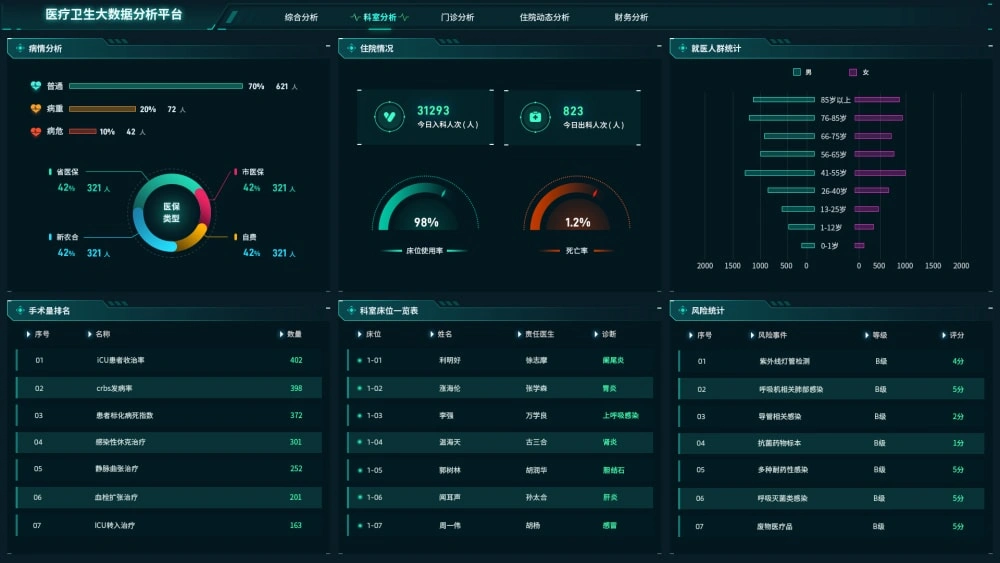Screen dimensions: 1000x563
Task: Toggle the 女 legend in age chart
Action: pos(853,72)
